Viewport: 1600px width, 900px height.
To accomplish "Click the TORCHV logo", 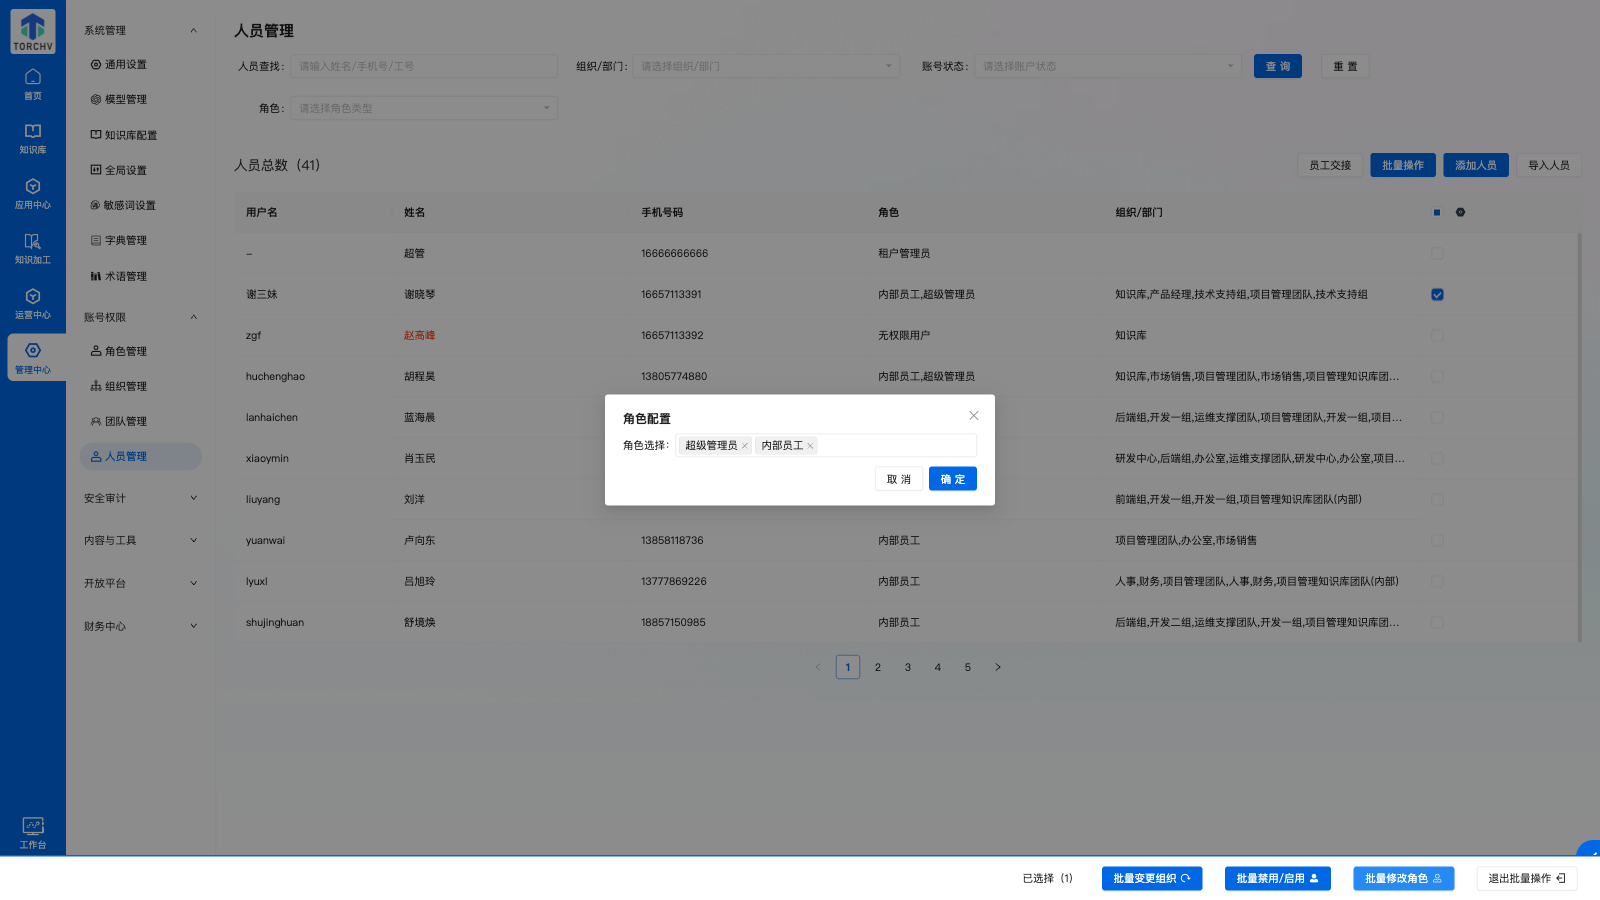I will click(x=32, y=31).
